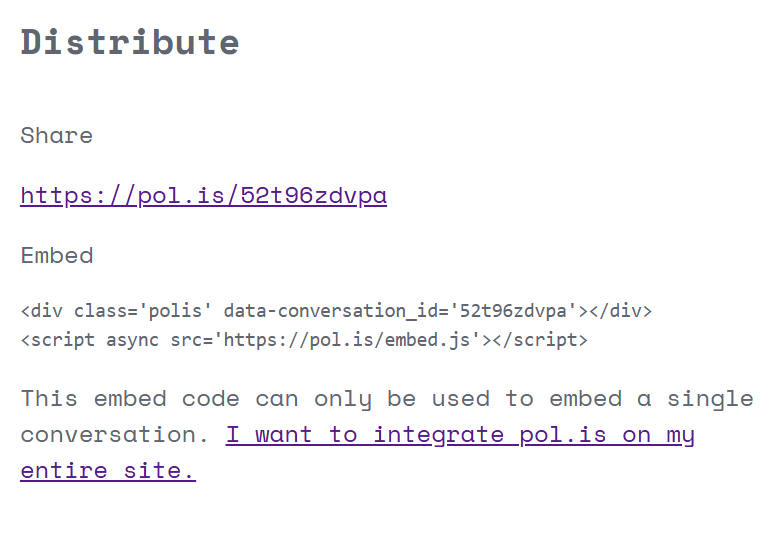This screenshot has width=779, height=546.
Task: Click the word 'conversation.' before the link
Action: 114,435
